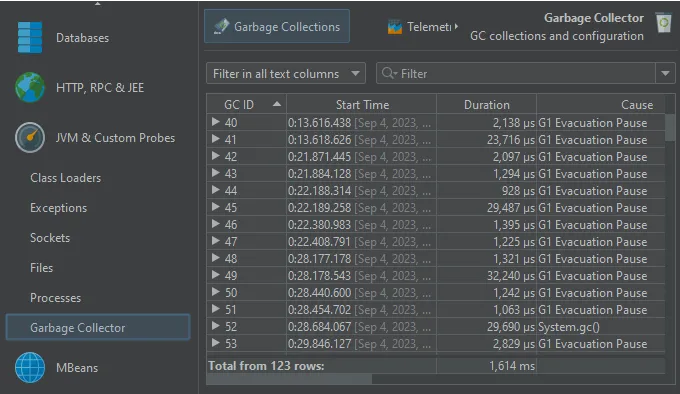Select start time 0:13.616.438
The image size is (680, 394).
(319, 123)
